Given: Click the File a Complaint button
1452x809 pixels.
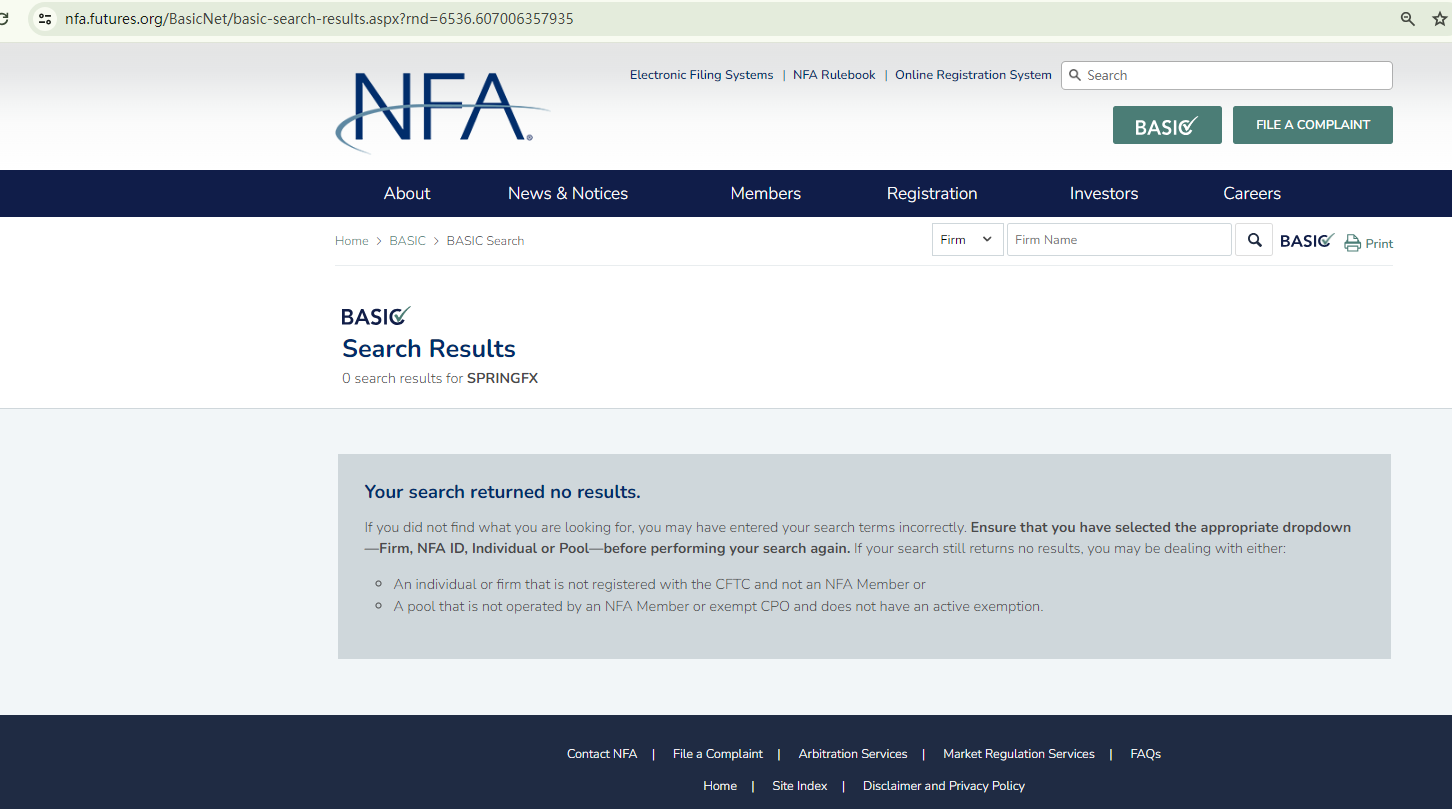Looking at the screenshot, I should tap(1312, 125).
